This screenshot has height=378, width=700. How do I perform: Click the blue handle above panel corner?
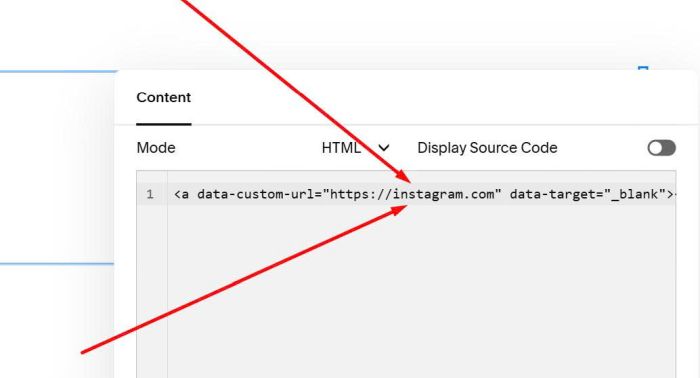tap(643, 69)
